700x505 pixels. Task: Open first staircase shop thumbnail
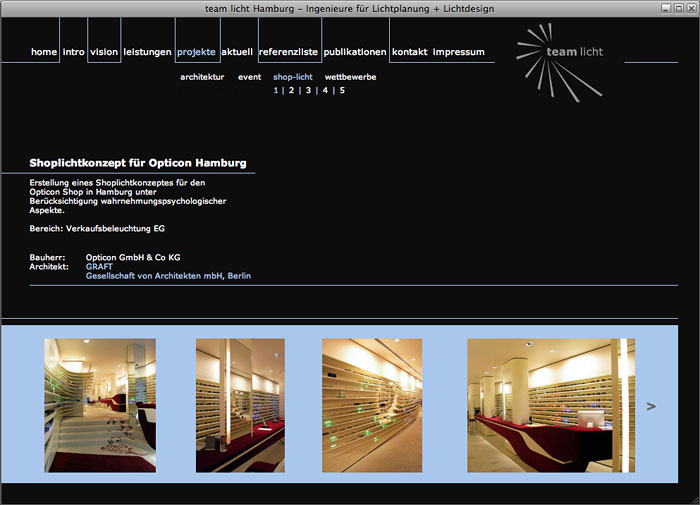click(x=100, y=405)
